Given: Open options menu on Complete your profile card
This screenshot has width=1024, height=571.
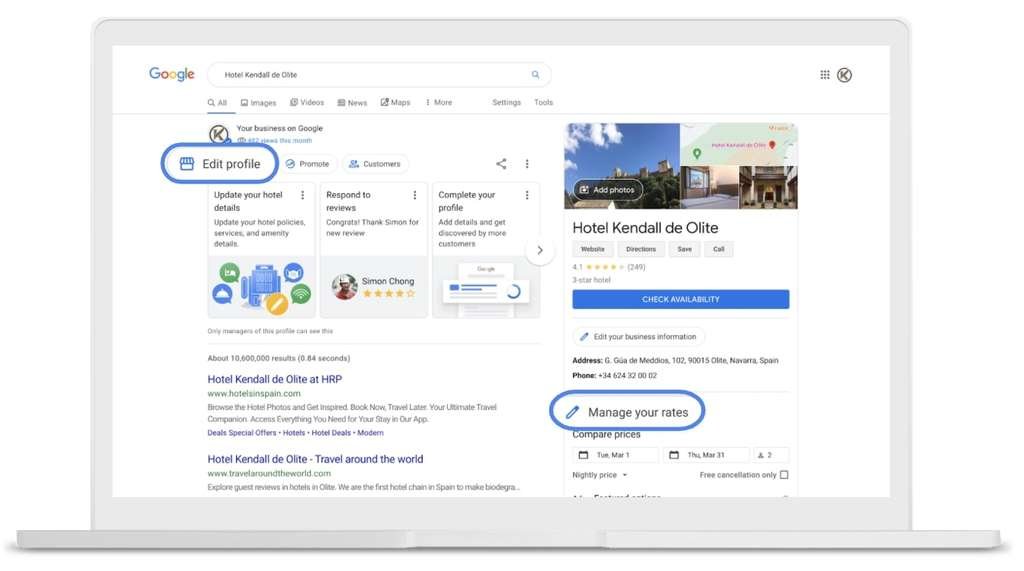Looking at the screenshot, I should click(x=527, y=195).
